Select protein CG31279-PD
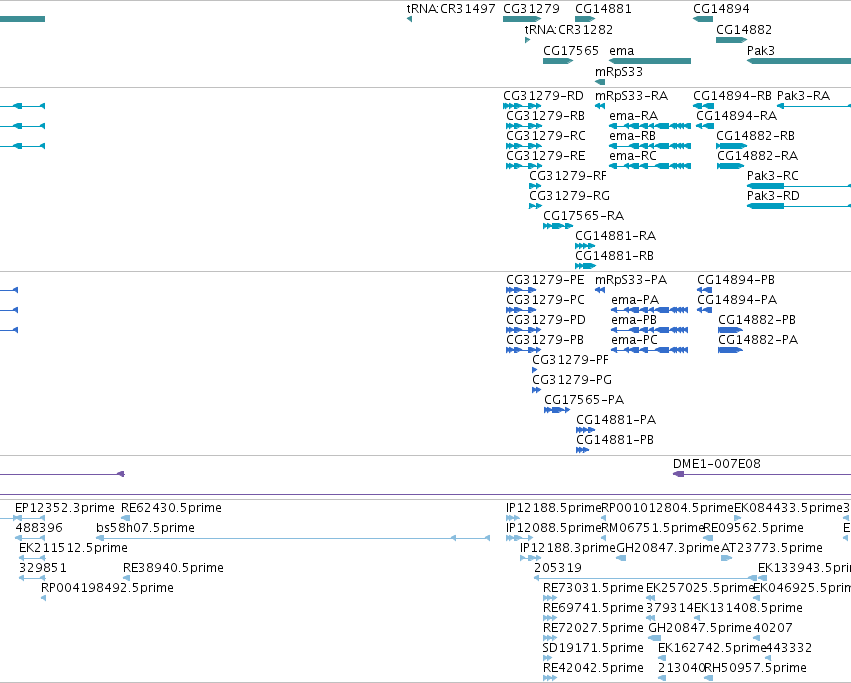Viewport: 851px width, 683px height. 523,330
